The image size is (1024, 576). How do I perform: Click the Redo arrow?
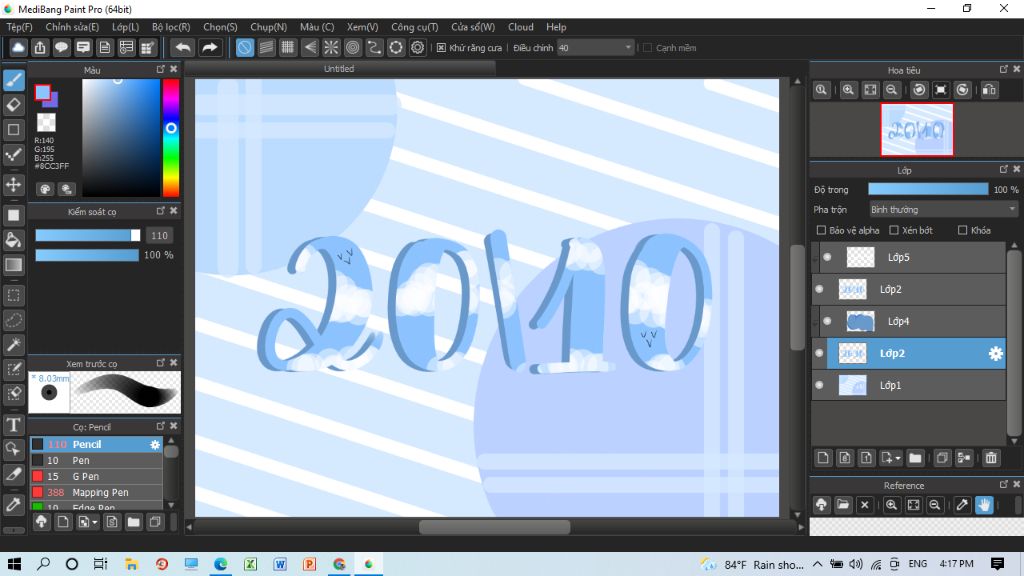tap(209, 48)
